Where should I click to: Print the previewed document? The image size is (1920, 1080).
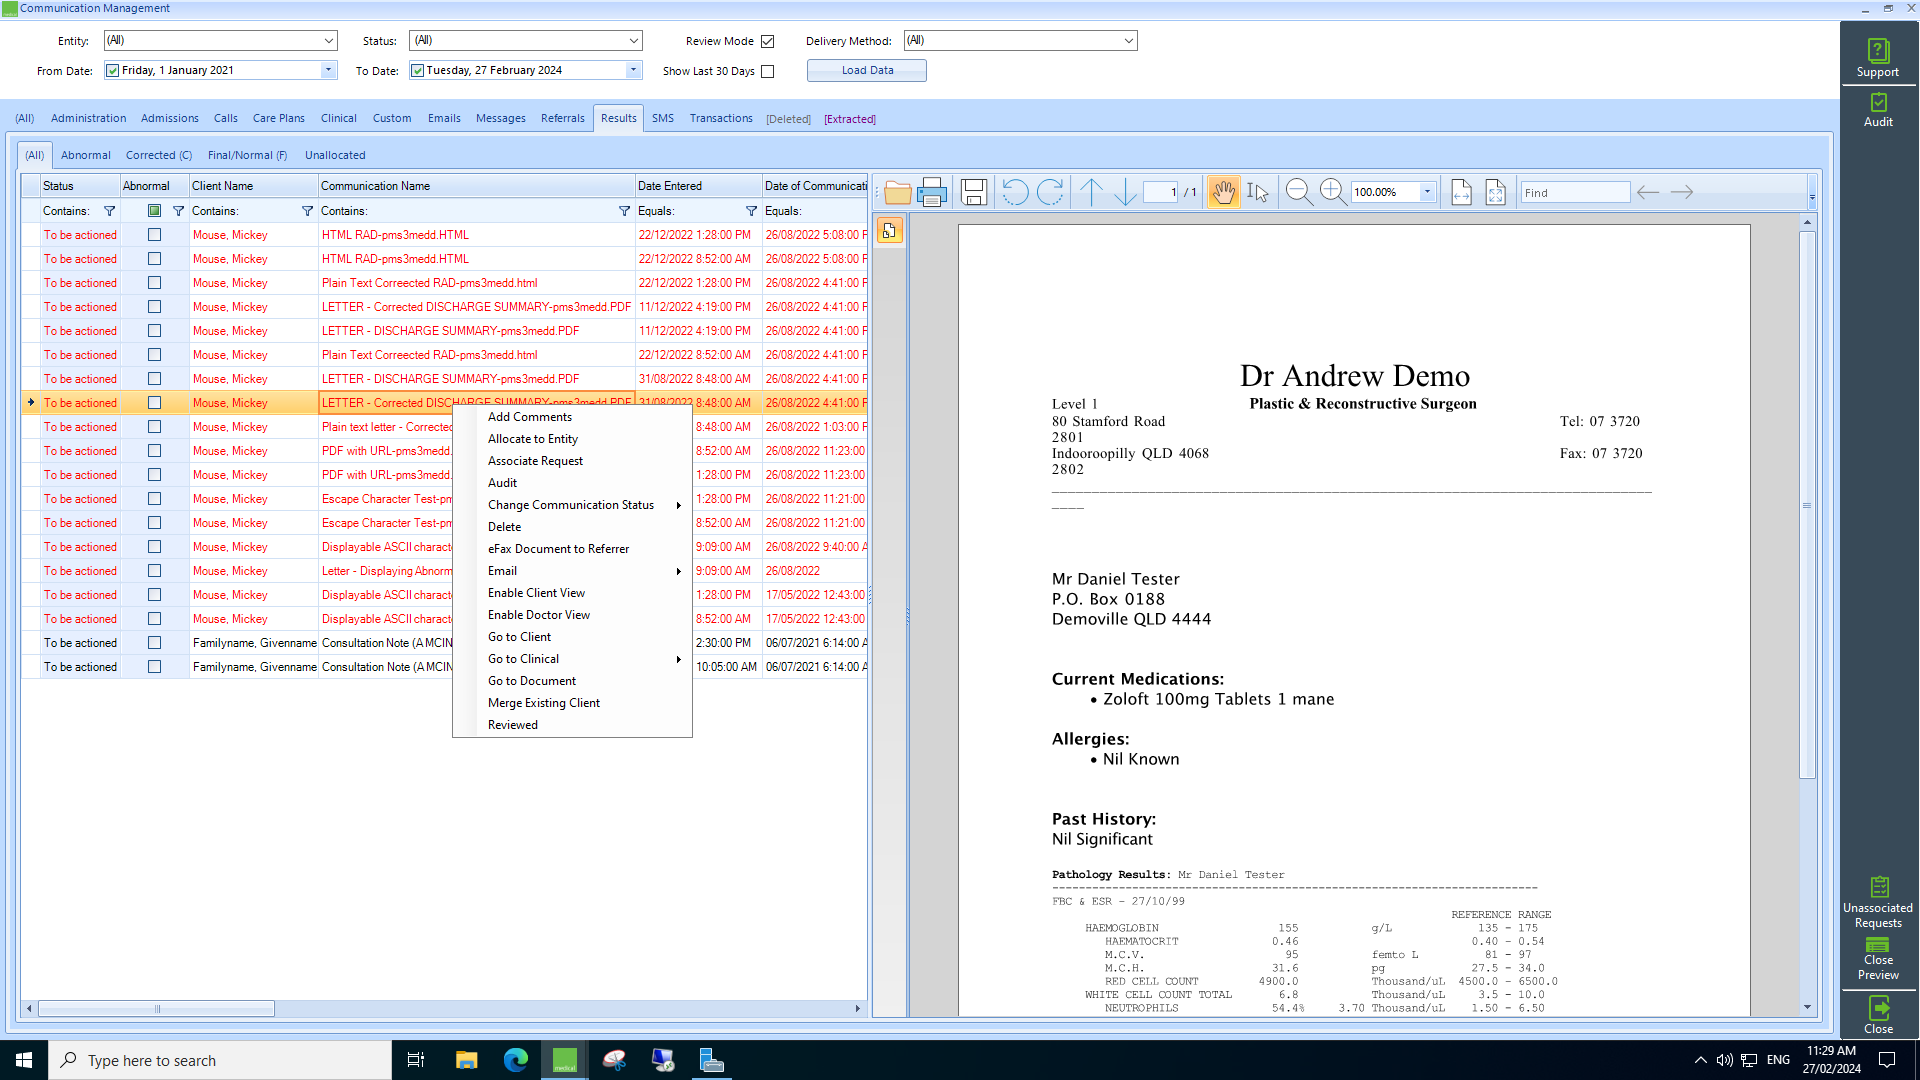pyautogui.click(x=931, y=192)
